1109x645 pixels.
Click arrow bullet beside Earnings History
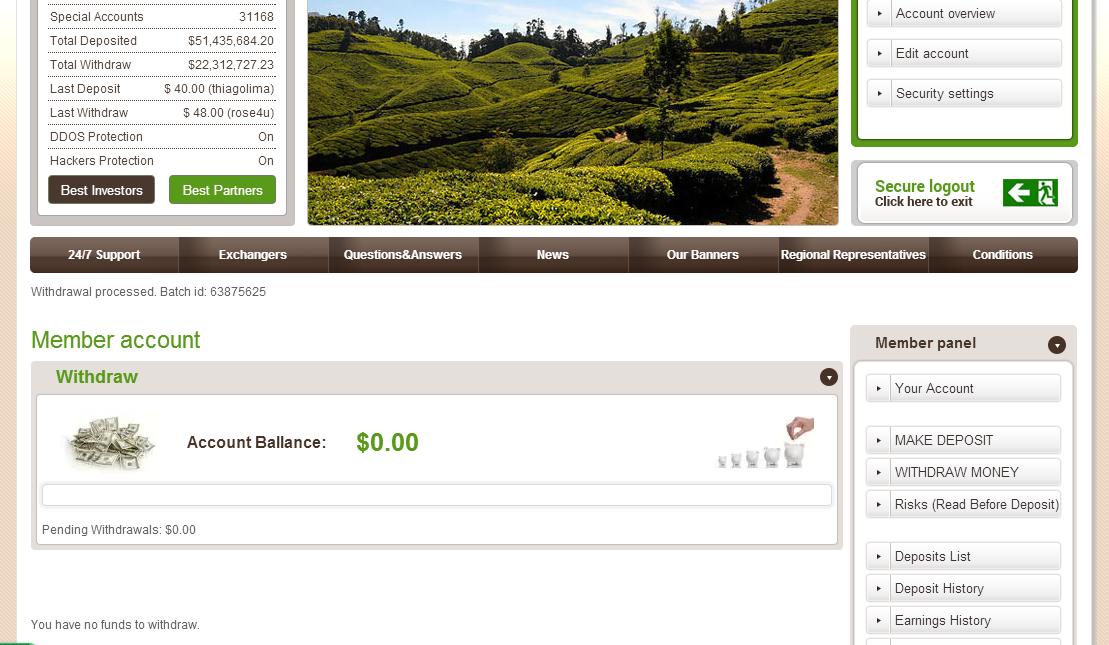pyautogui.click(x=878, y=620)
